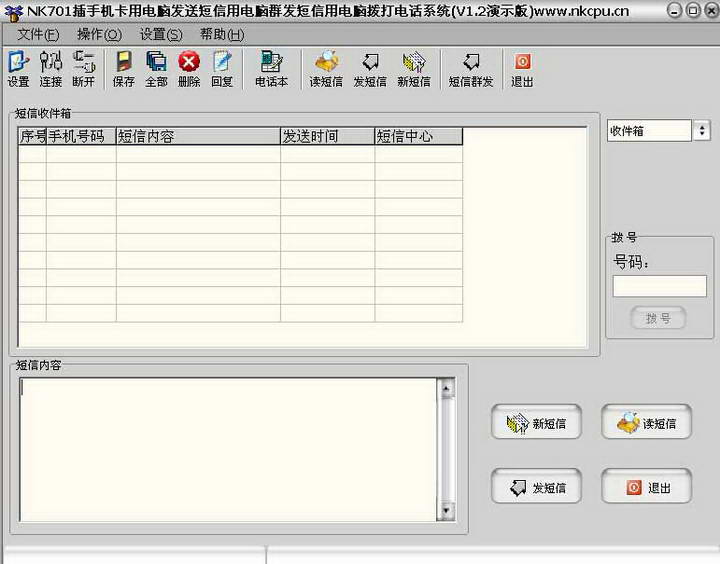Click the large 退出 button
The width and height of the screenshot is (720, 564).
click(x=647, y=487)
